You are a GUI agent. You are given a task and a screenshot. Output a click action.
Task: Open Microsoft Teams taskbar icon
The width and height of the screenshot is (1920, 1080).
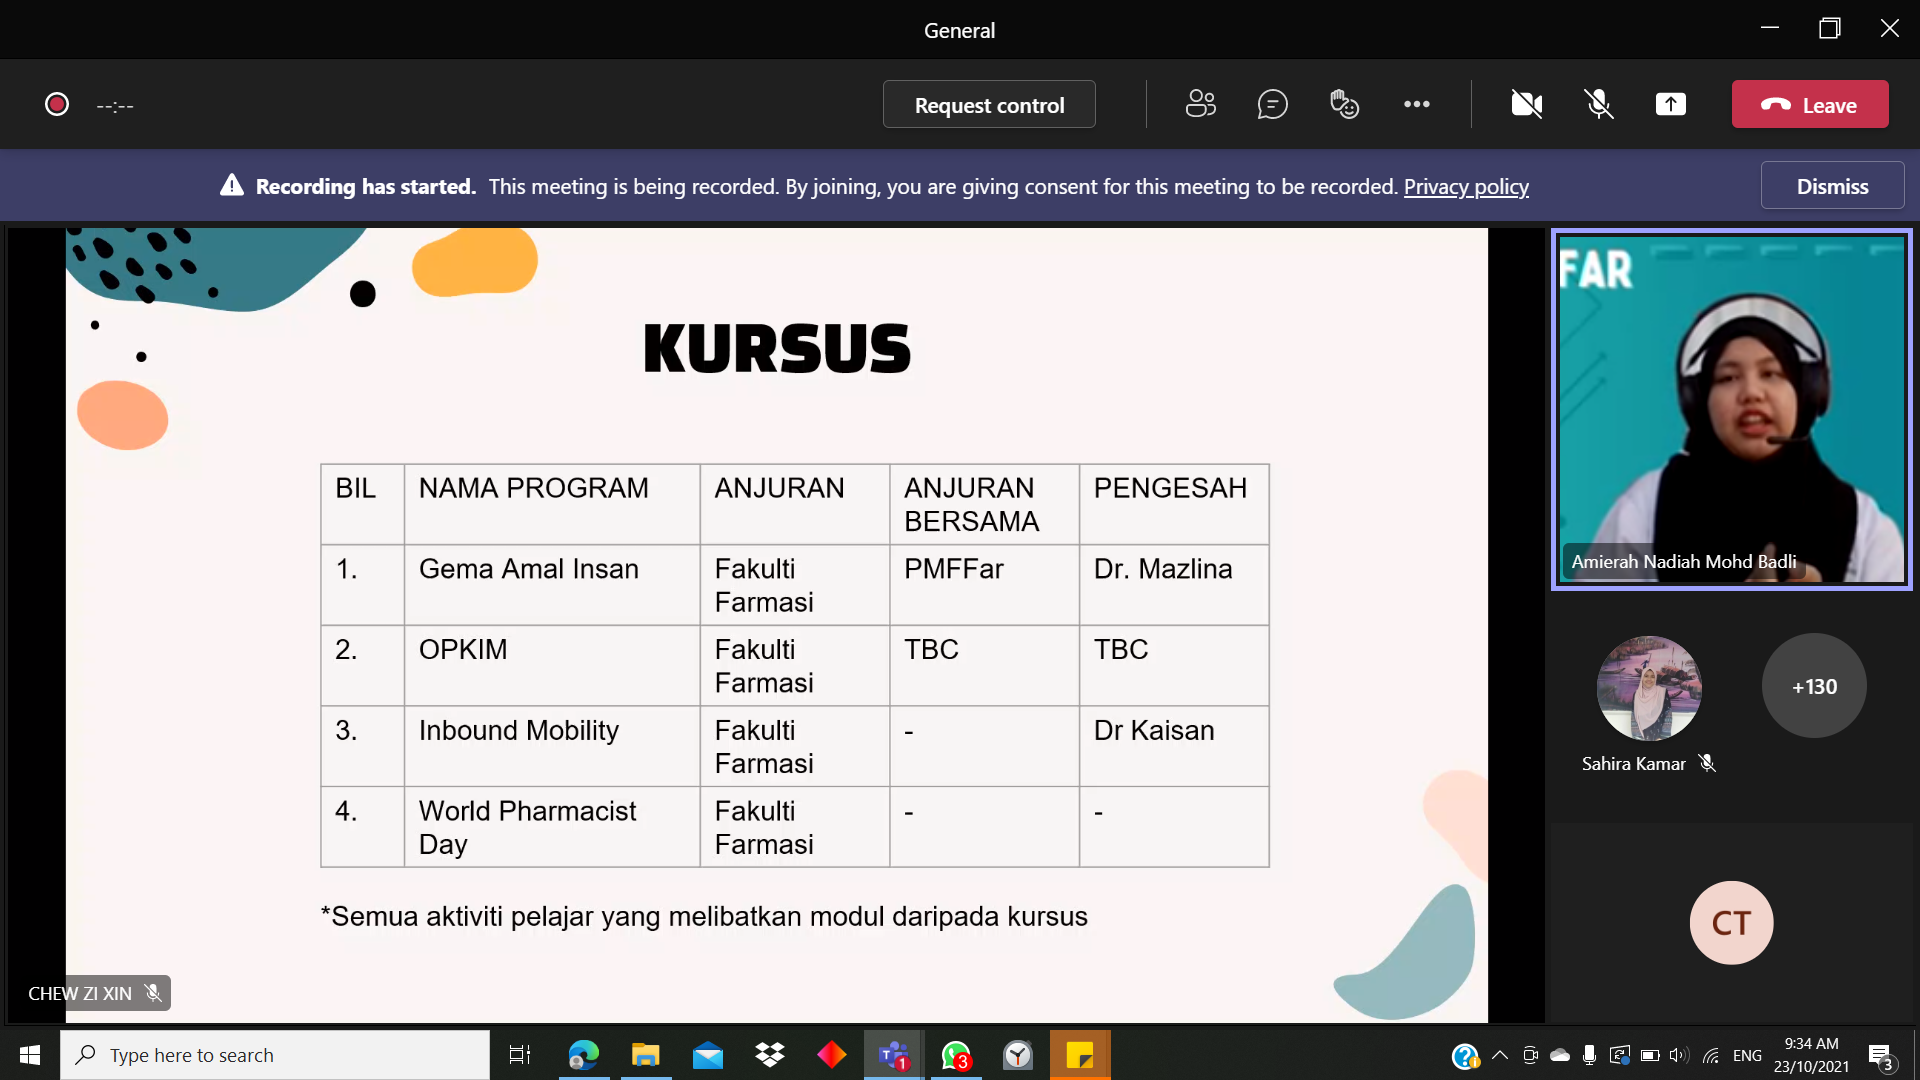[x=893, y=1055]
